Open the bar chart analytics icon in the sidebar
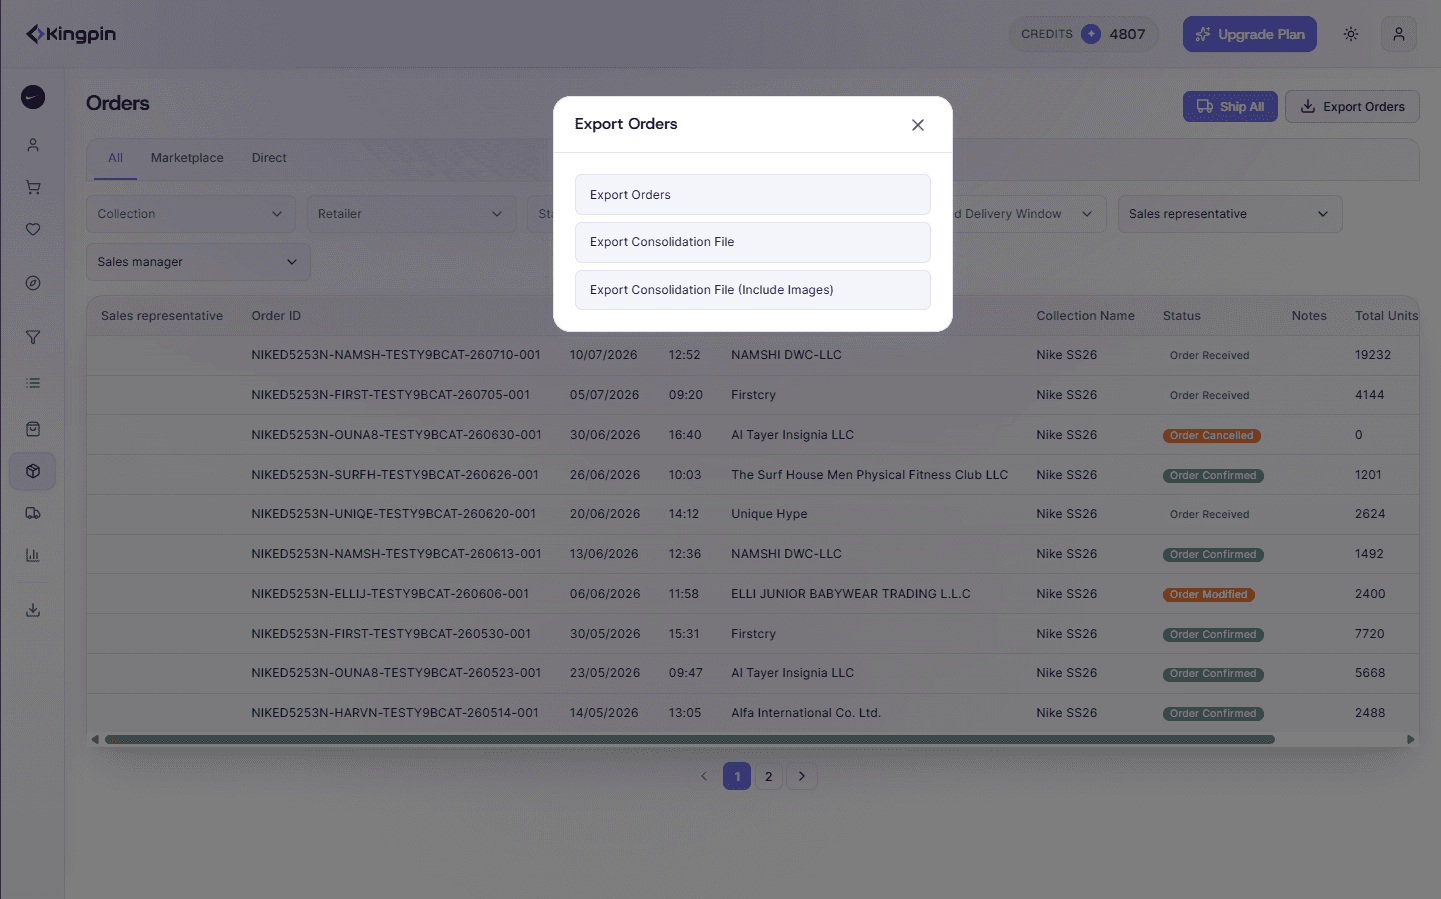Screen dimensions: 1441x899 click(33, 555)
